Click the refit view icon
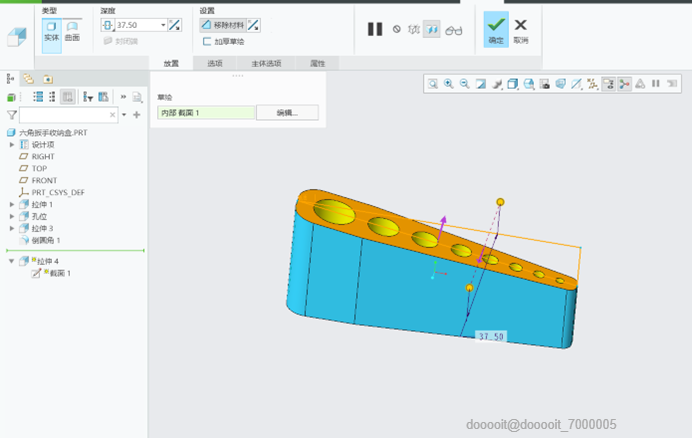Screen dimensions: 692x438 click(433, 83)
